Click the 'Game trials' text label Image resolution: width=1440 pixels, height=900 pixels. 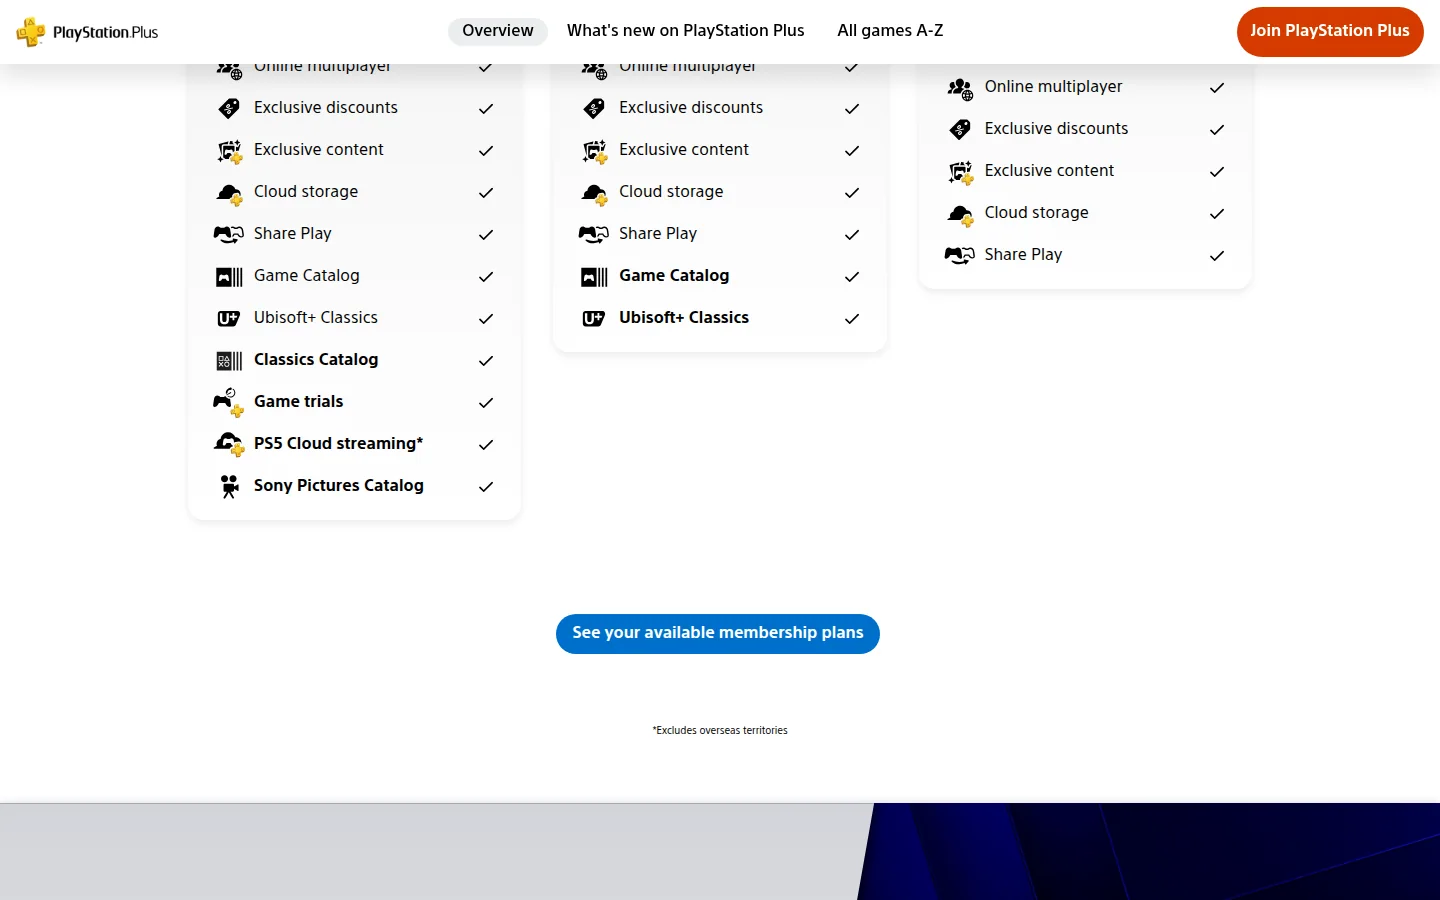click(x=299, y=402)
